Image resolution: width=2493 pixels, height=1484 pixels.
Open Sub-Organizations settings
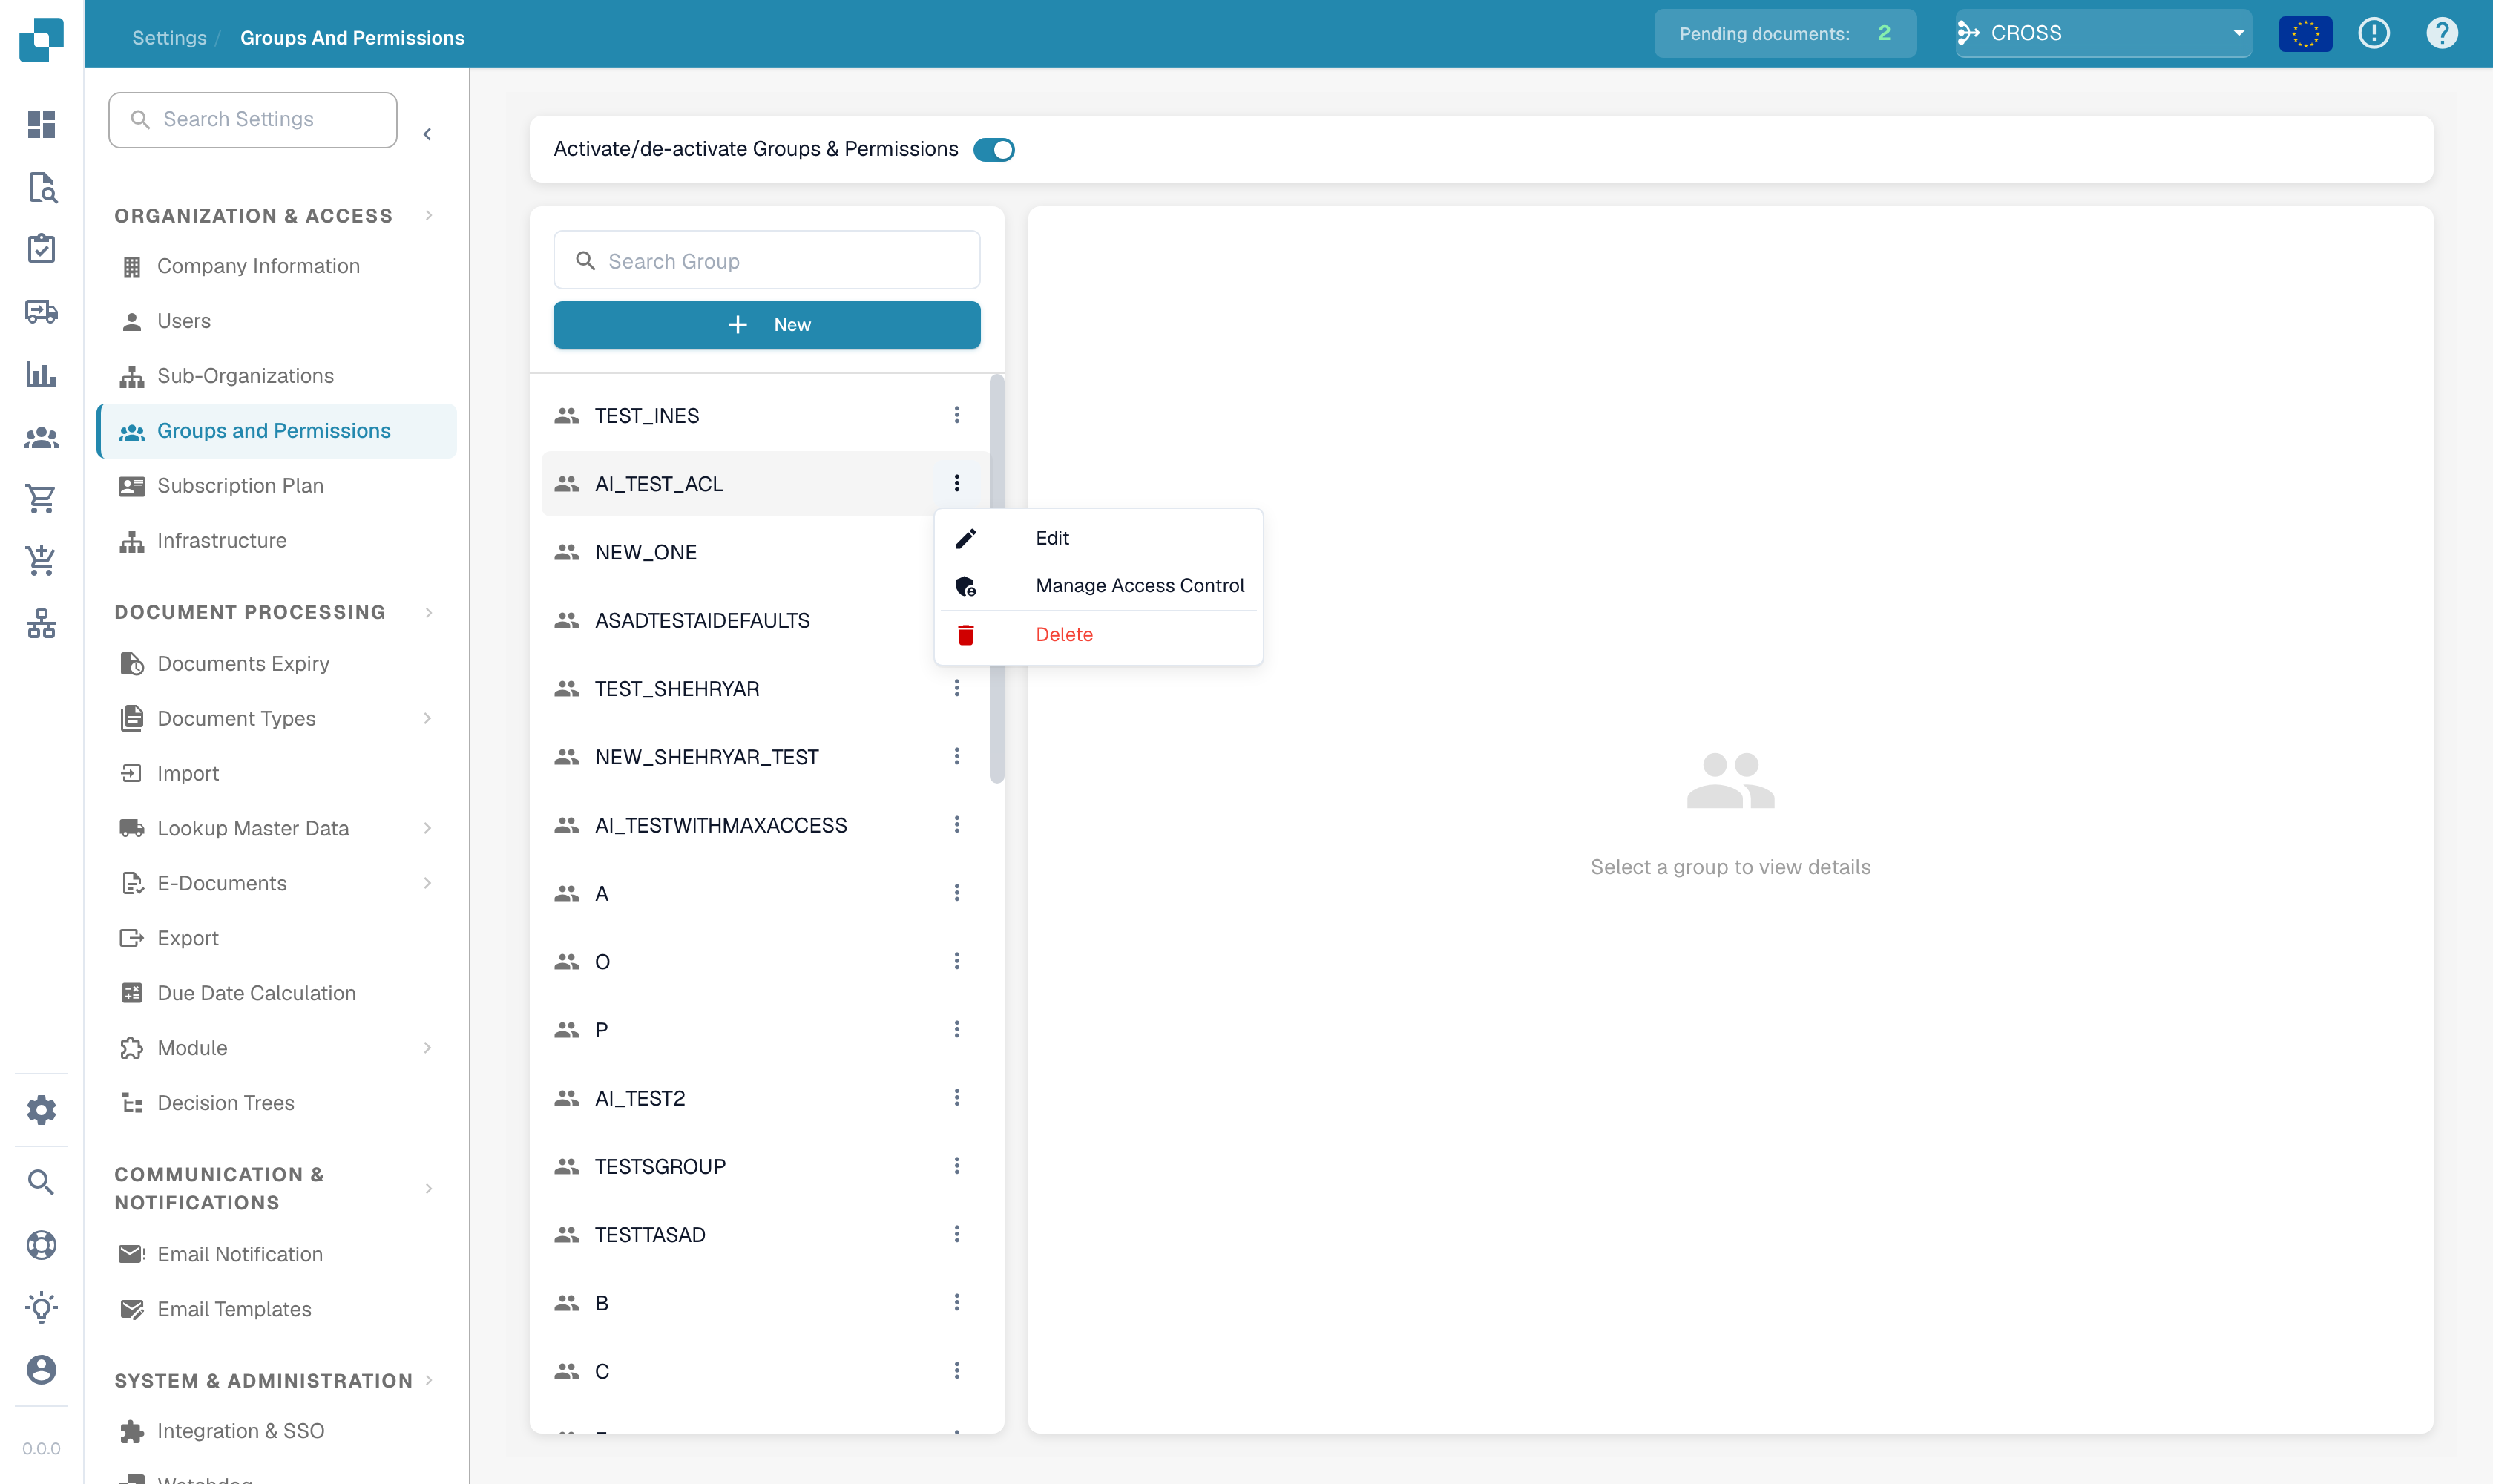pos(276,376)
